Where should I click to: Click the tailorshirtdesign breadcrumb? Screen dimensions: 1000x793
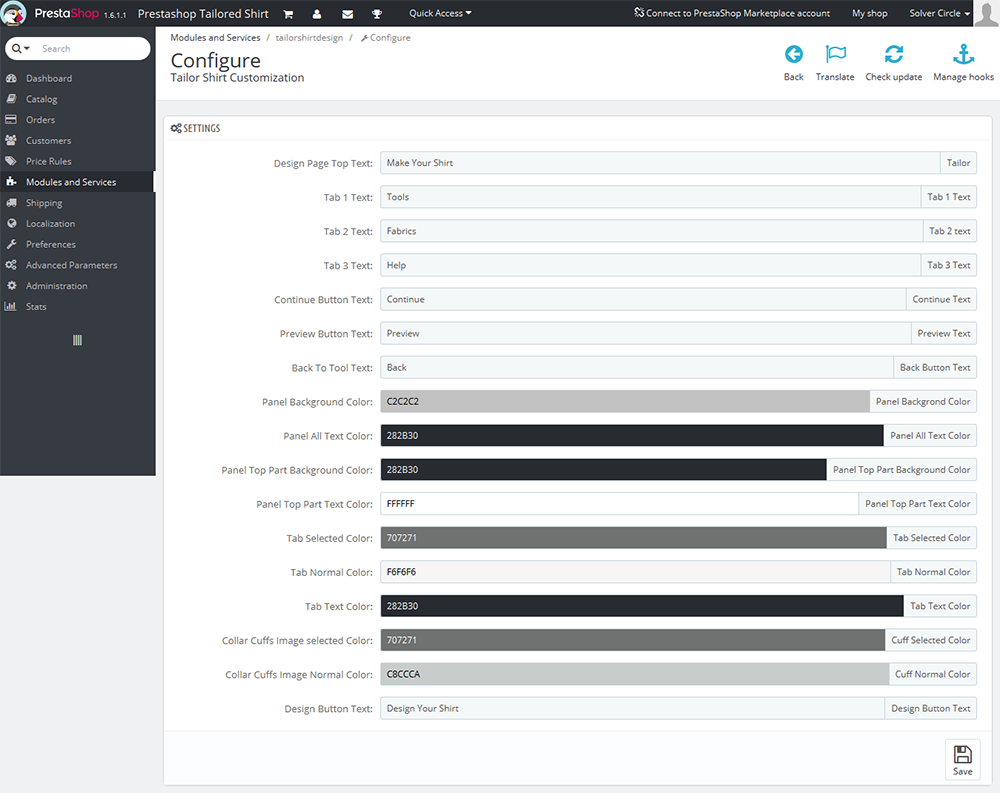(309, 38)
